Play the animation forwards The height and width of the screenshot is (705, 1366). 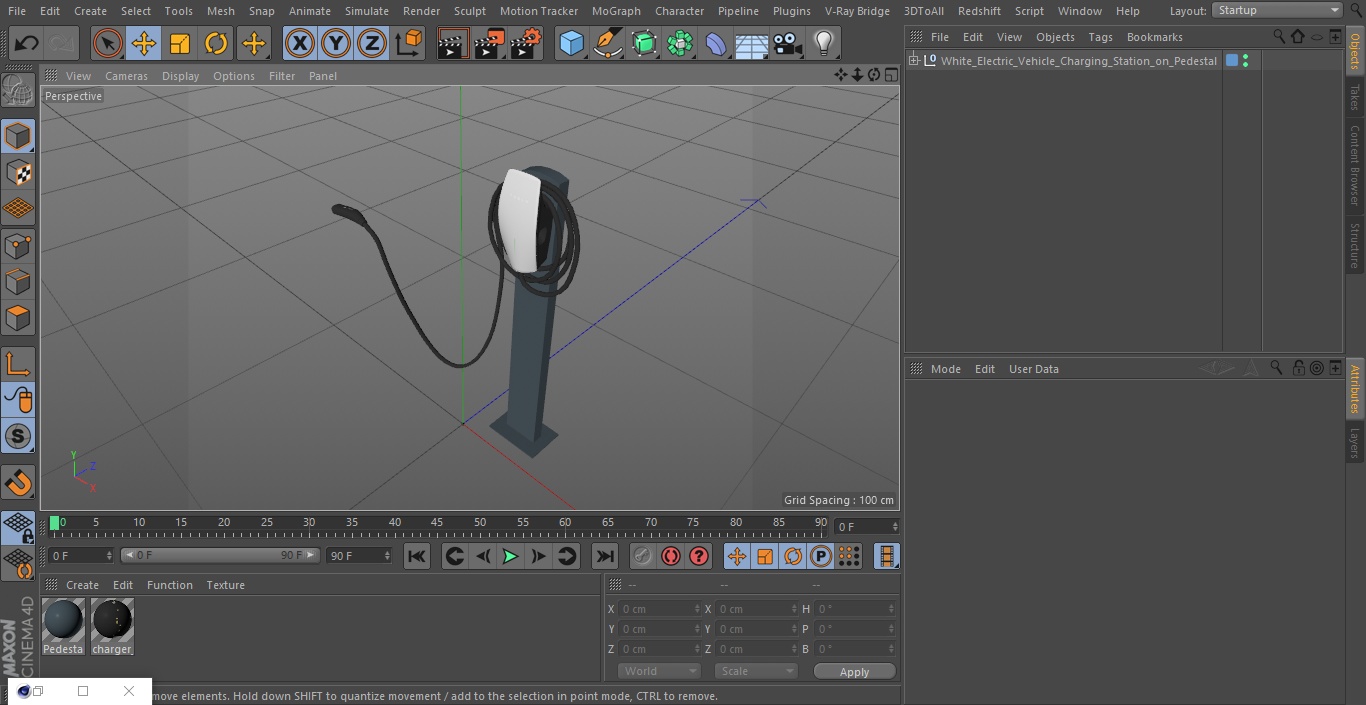510,556
